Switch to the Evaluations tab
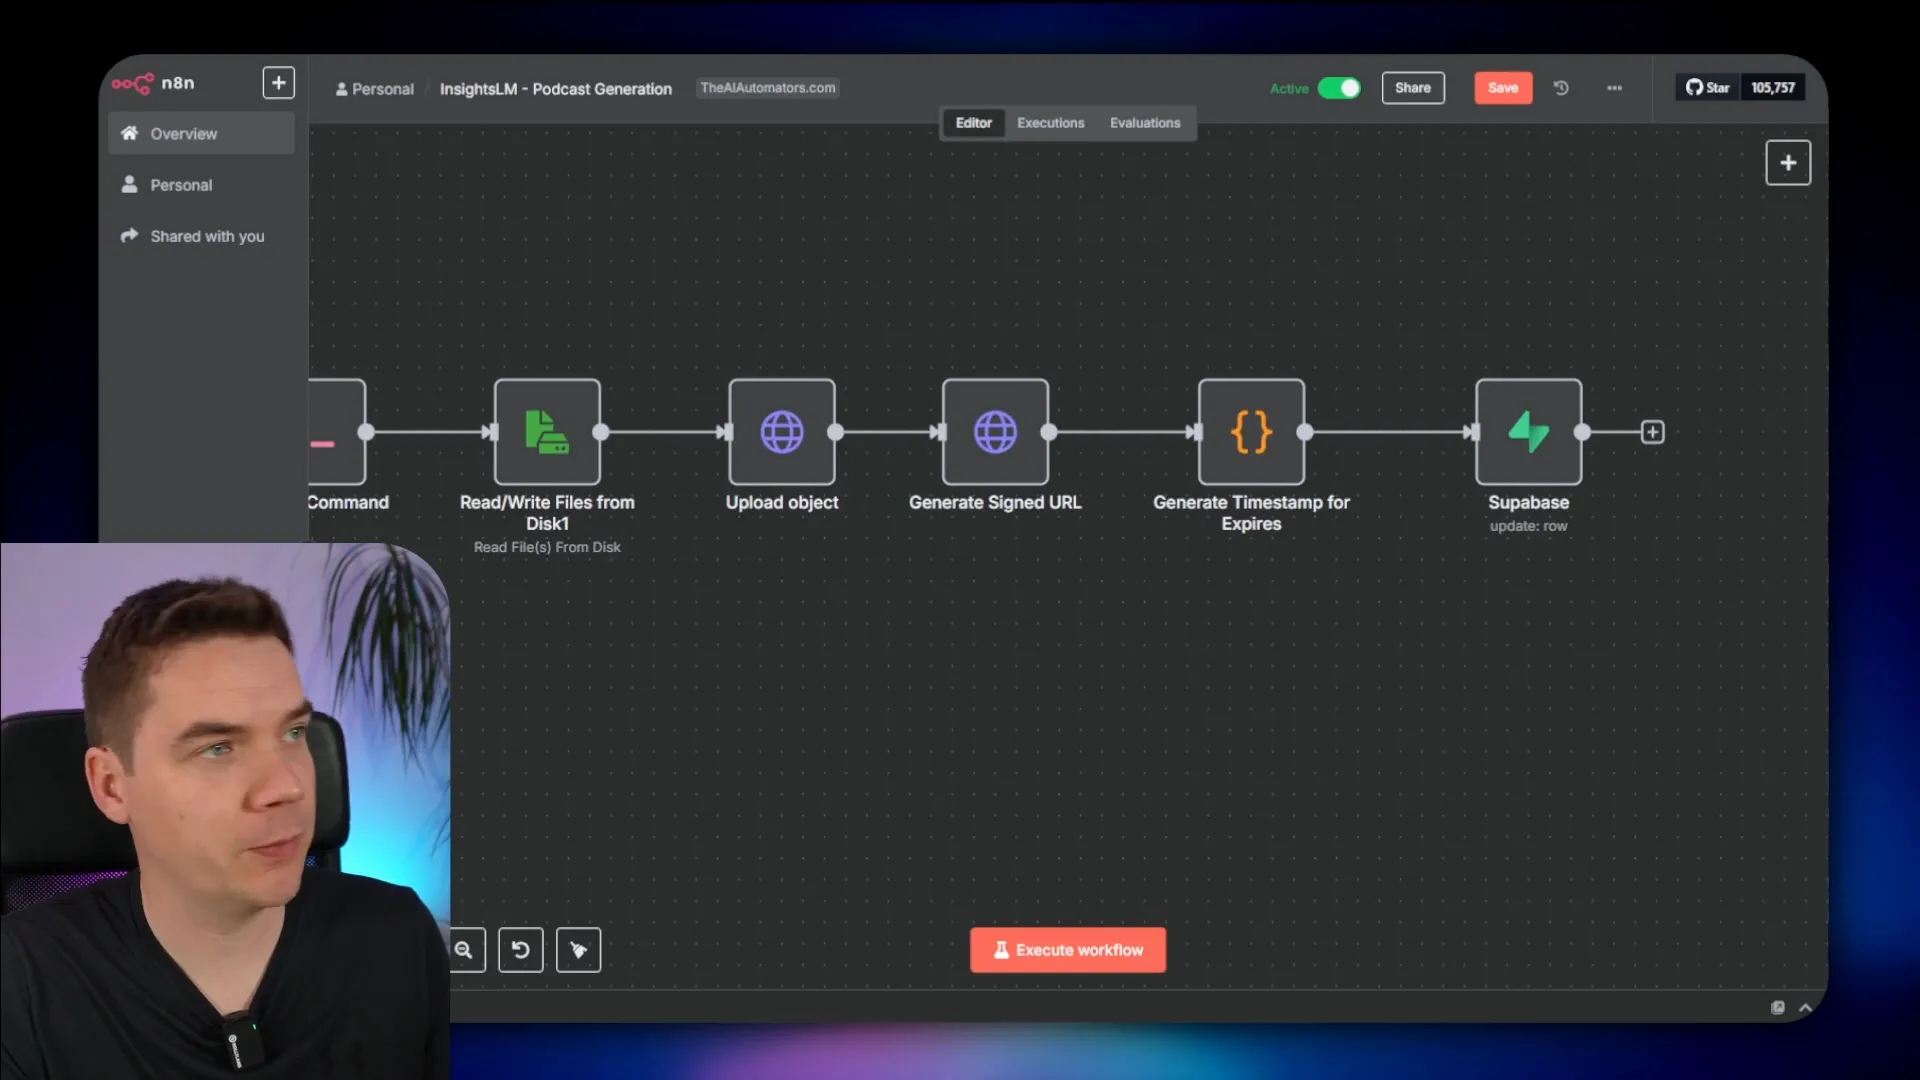The image size is (1920, 1080). pos(1145,123)
